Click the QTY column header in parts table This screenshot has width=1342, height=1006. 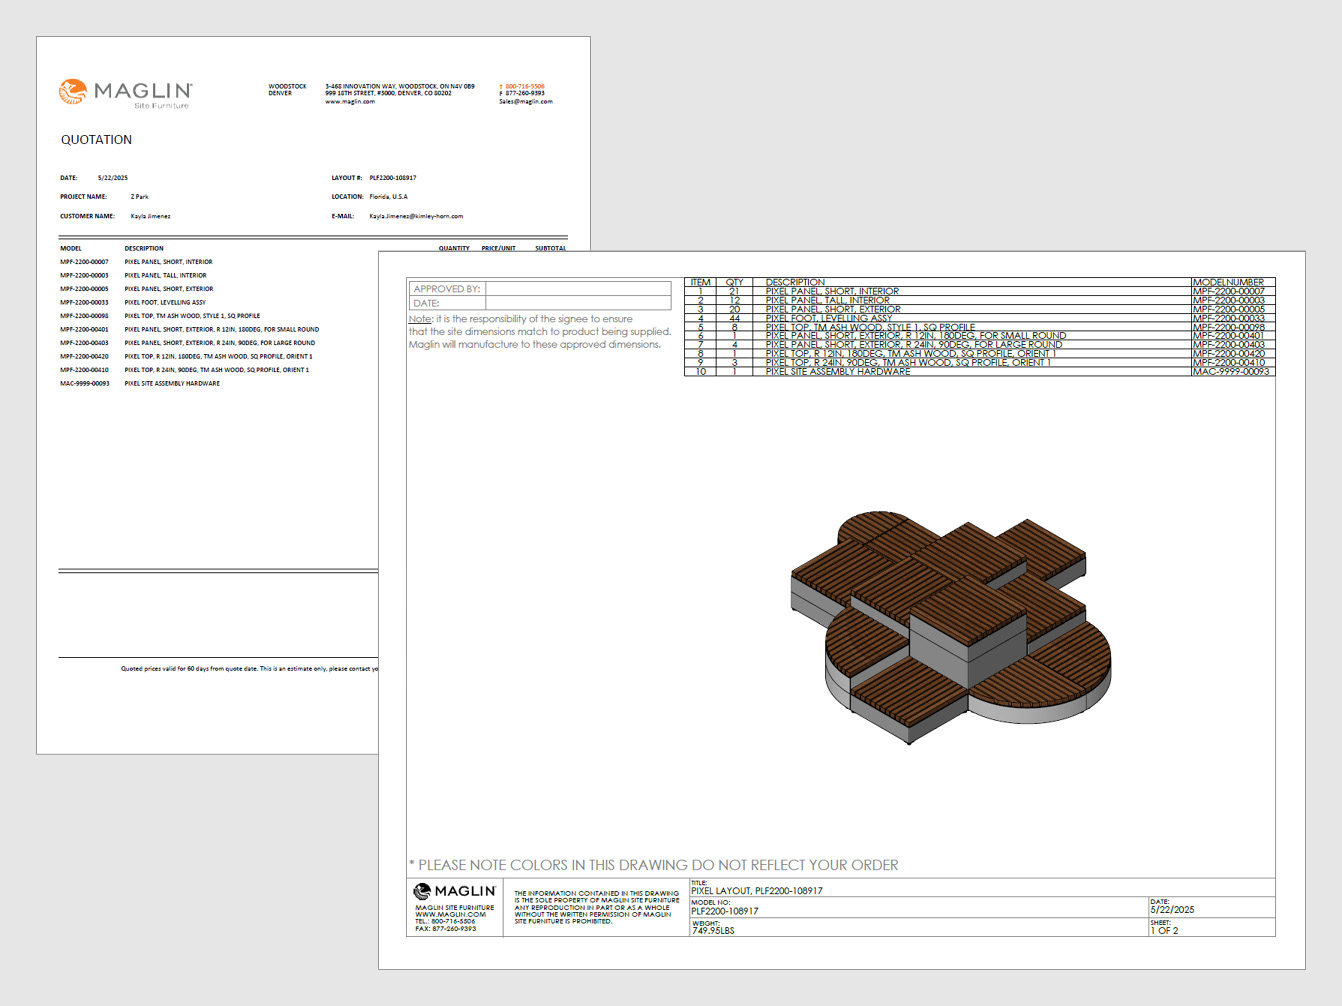click(734, 282)
